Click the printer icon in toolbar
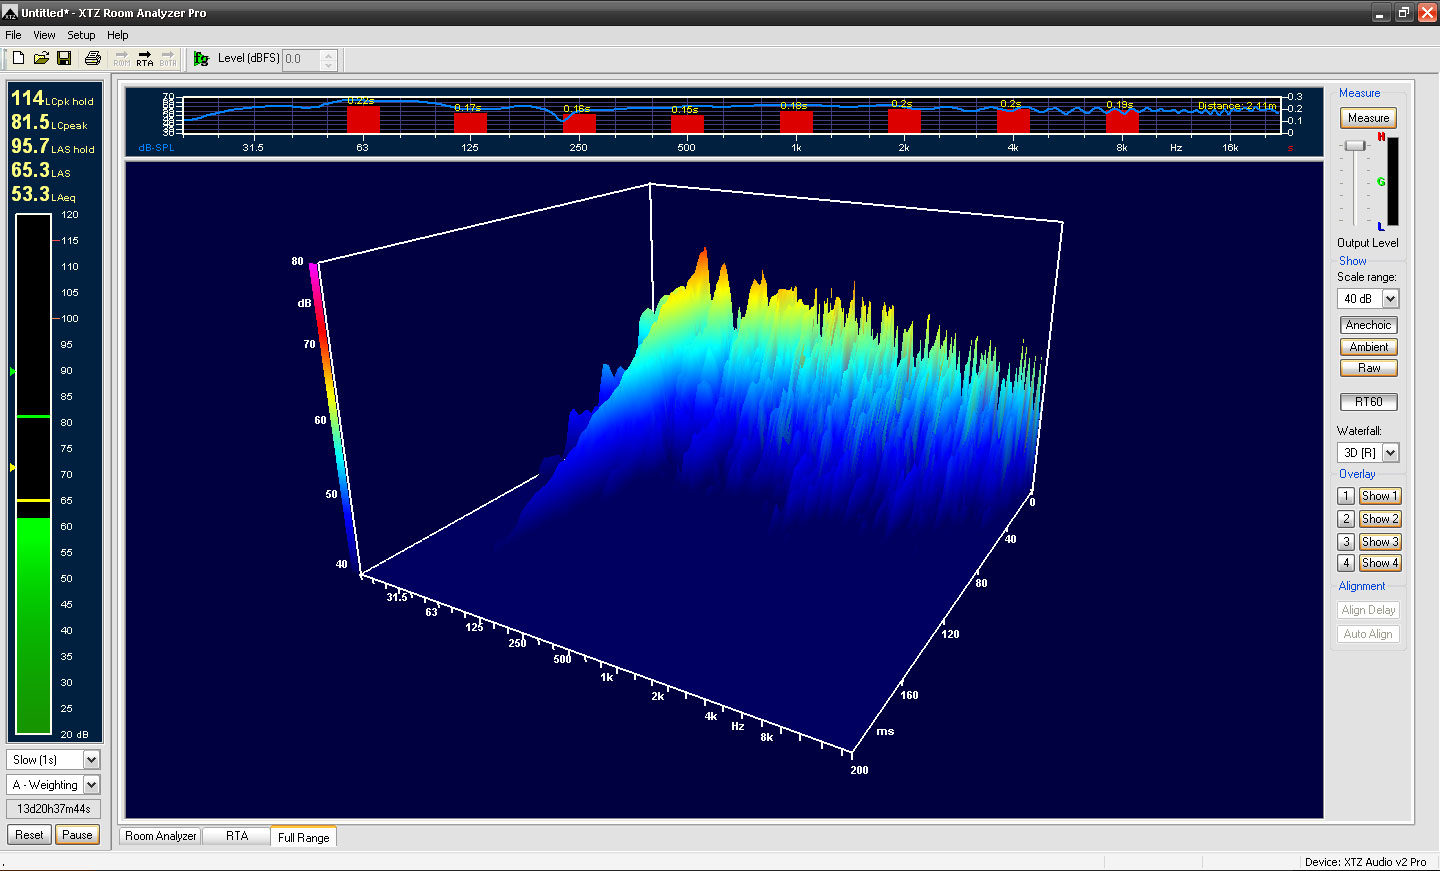Viewport: 1440px width, 871px height. 93,59
